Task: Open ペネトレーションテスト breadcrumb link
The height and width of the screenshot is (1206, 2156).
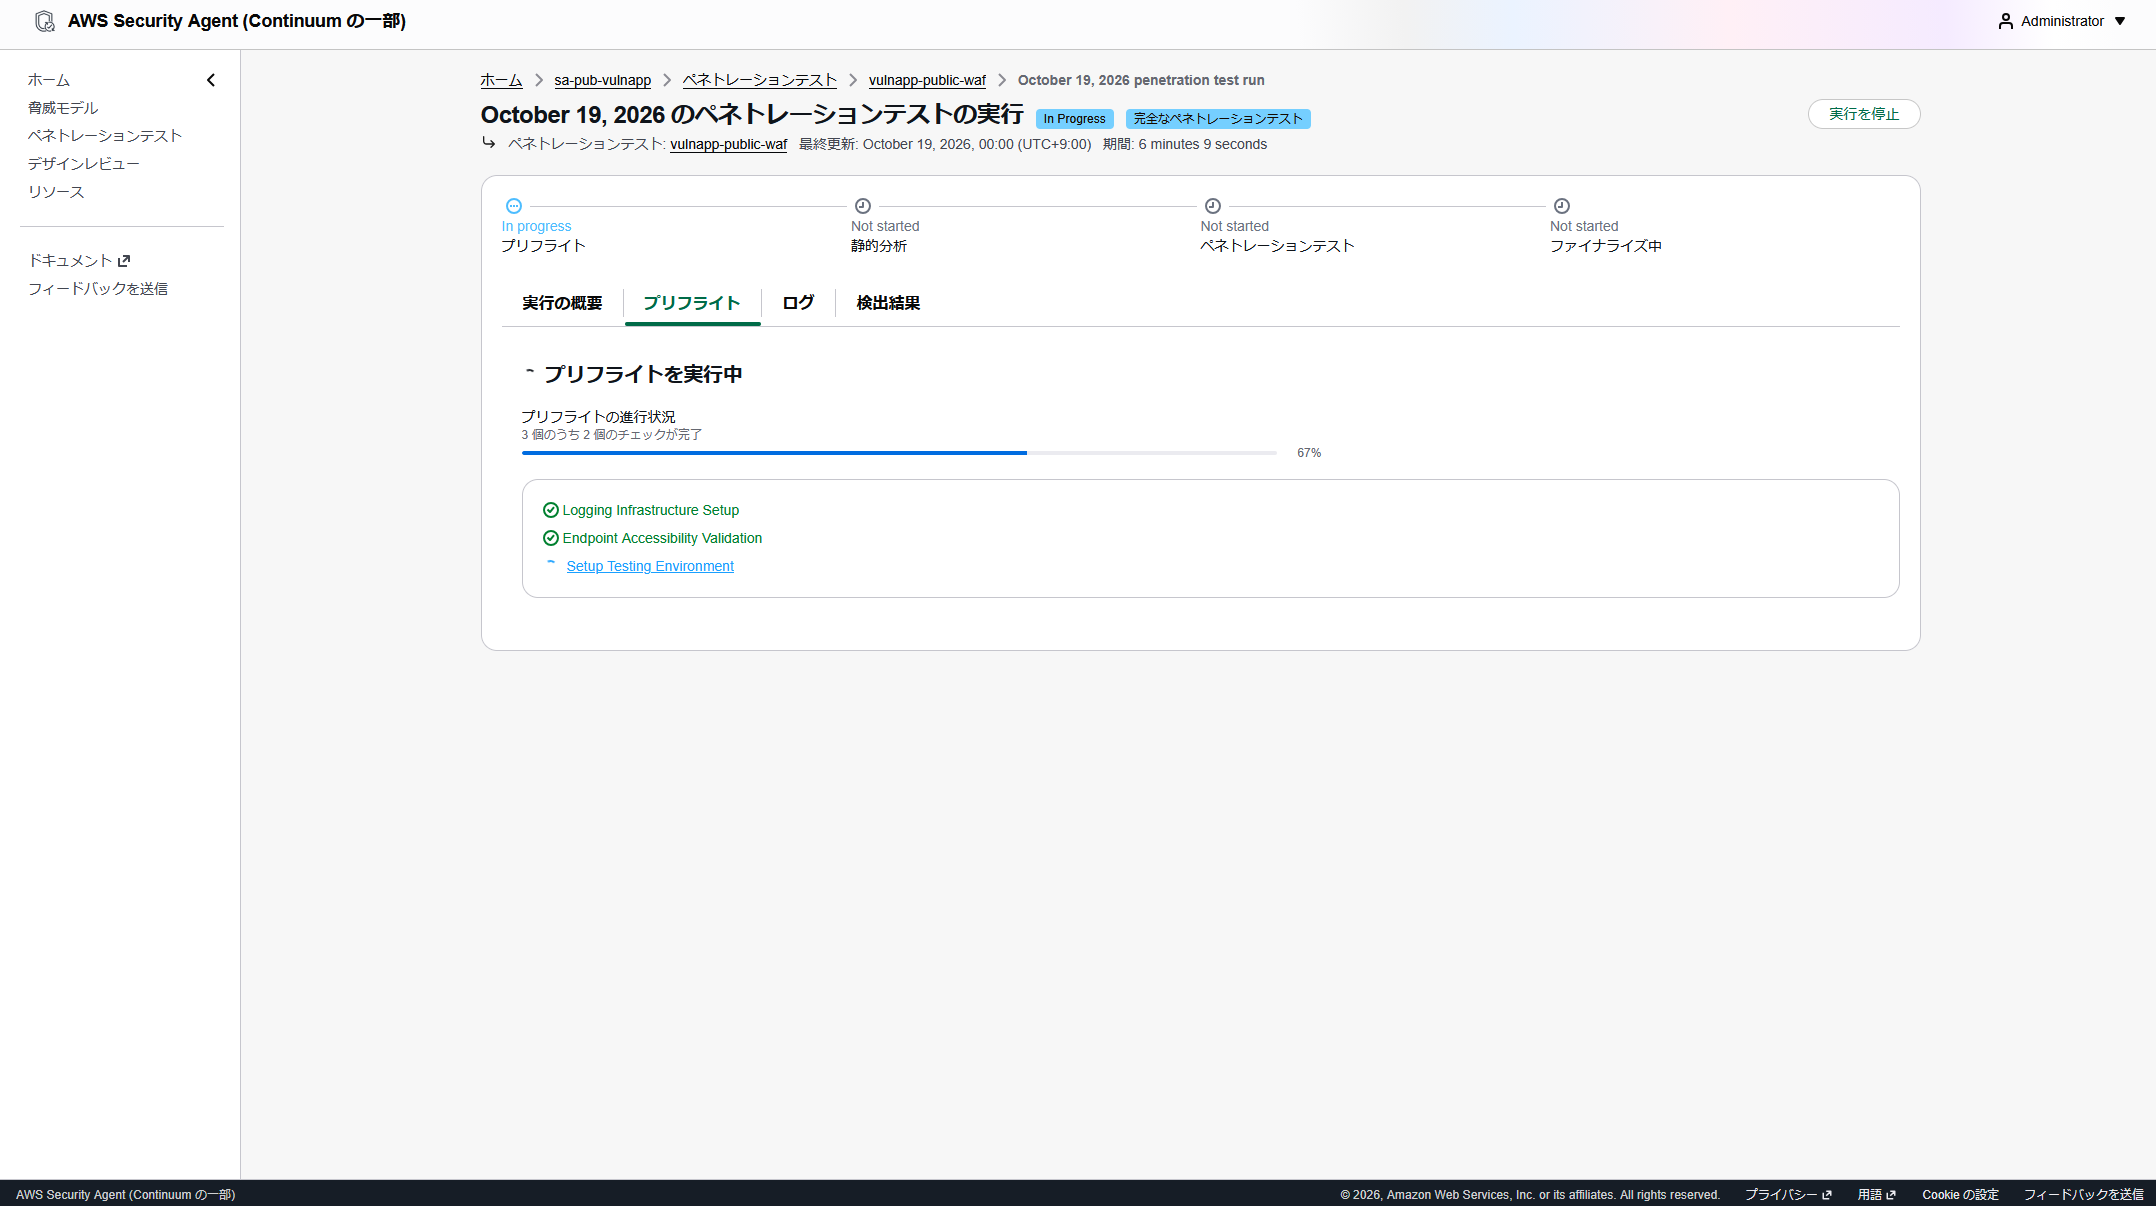Action: click(x=760, y=80)
